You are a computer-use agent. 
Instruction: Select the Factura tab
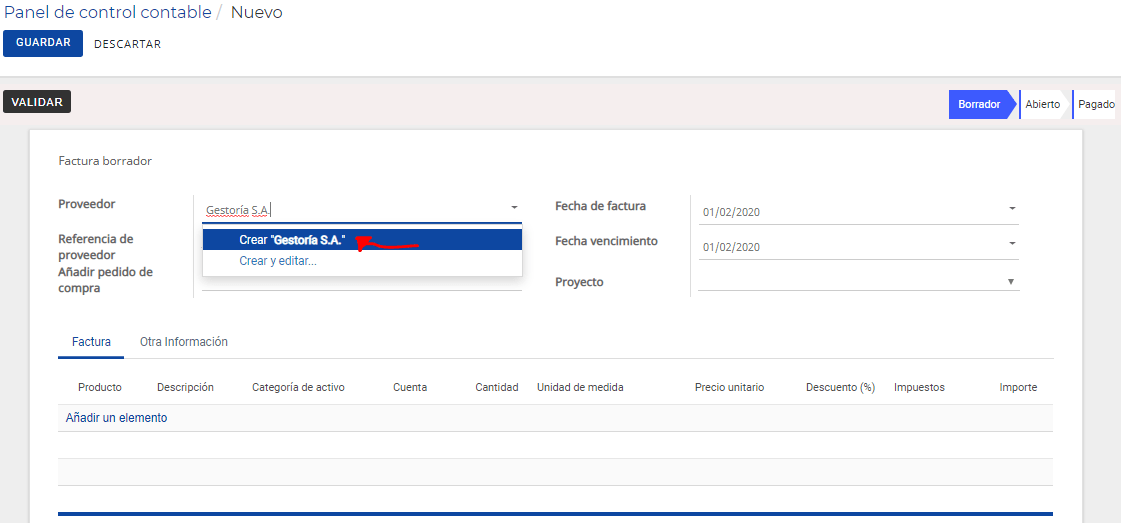pyautogui.click(x=92, y=342)
